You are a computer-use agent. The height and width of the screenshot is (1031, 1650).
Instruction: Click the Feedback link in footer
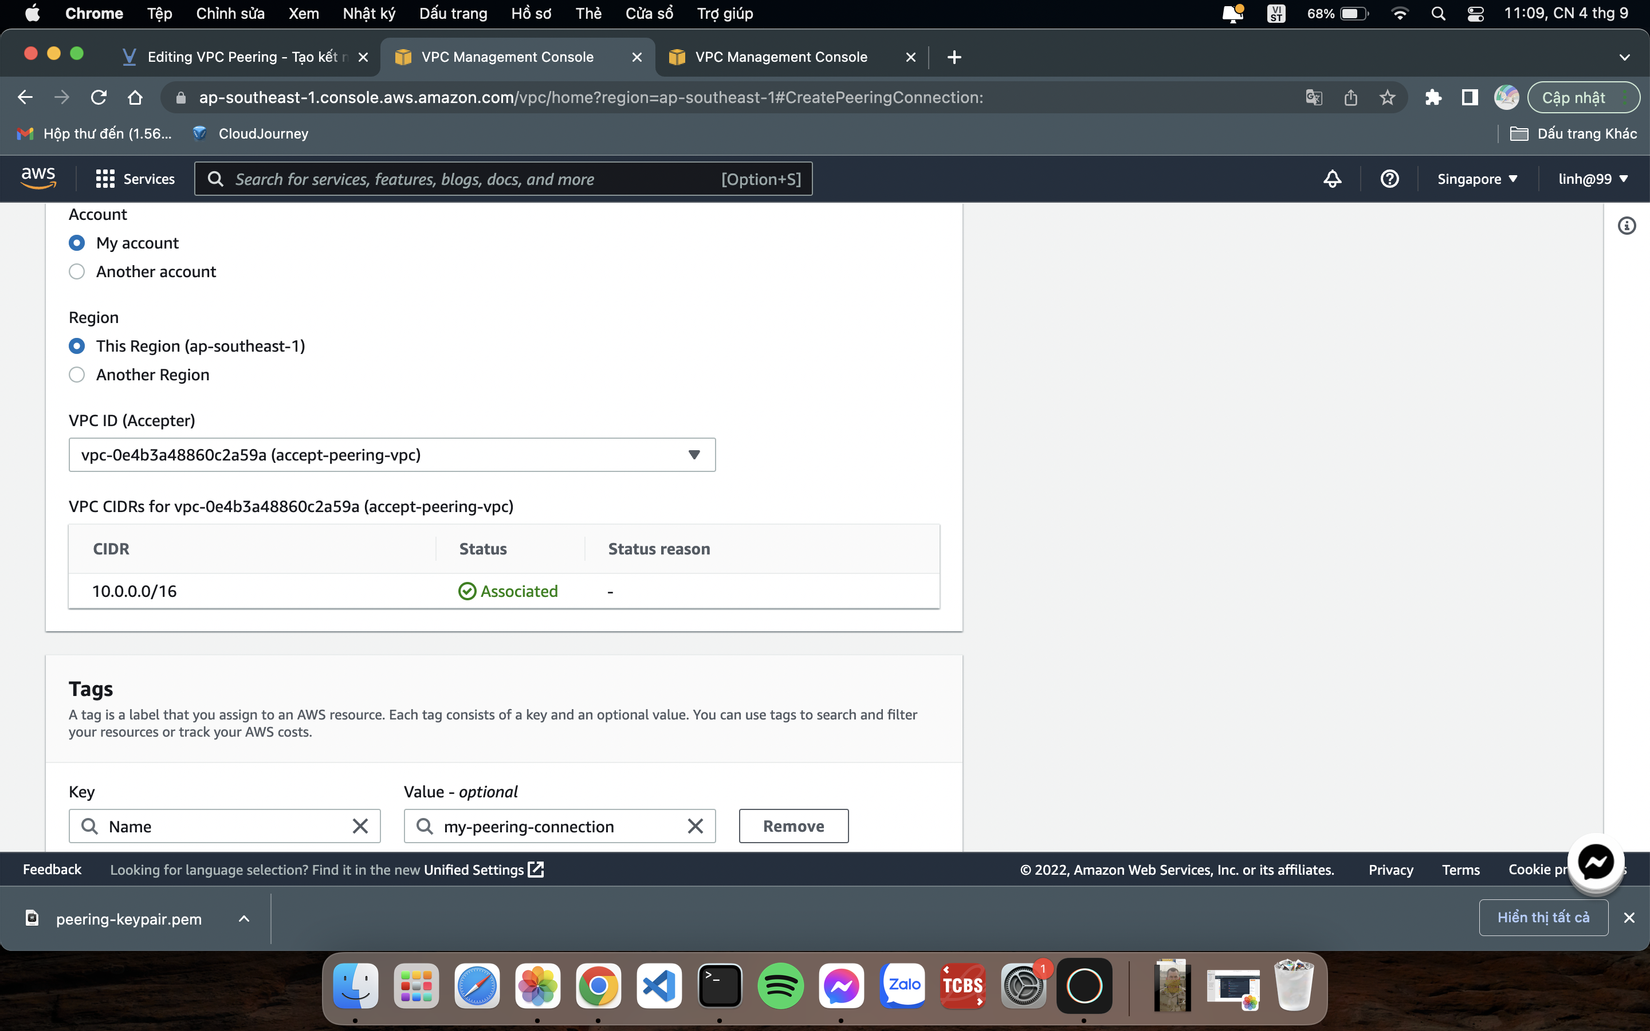(x=52, y=870)
